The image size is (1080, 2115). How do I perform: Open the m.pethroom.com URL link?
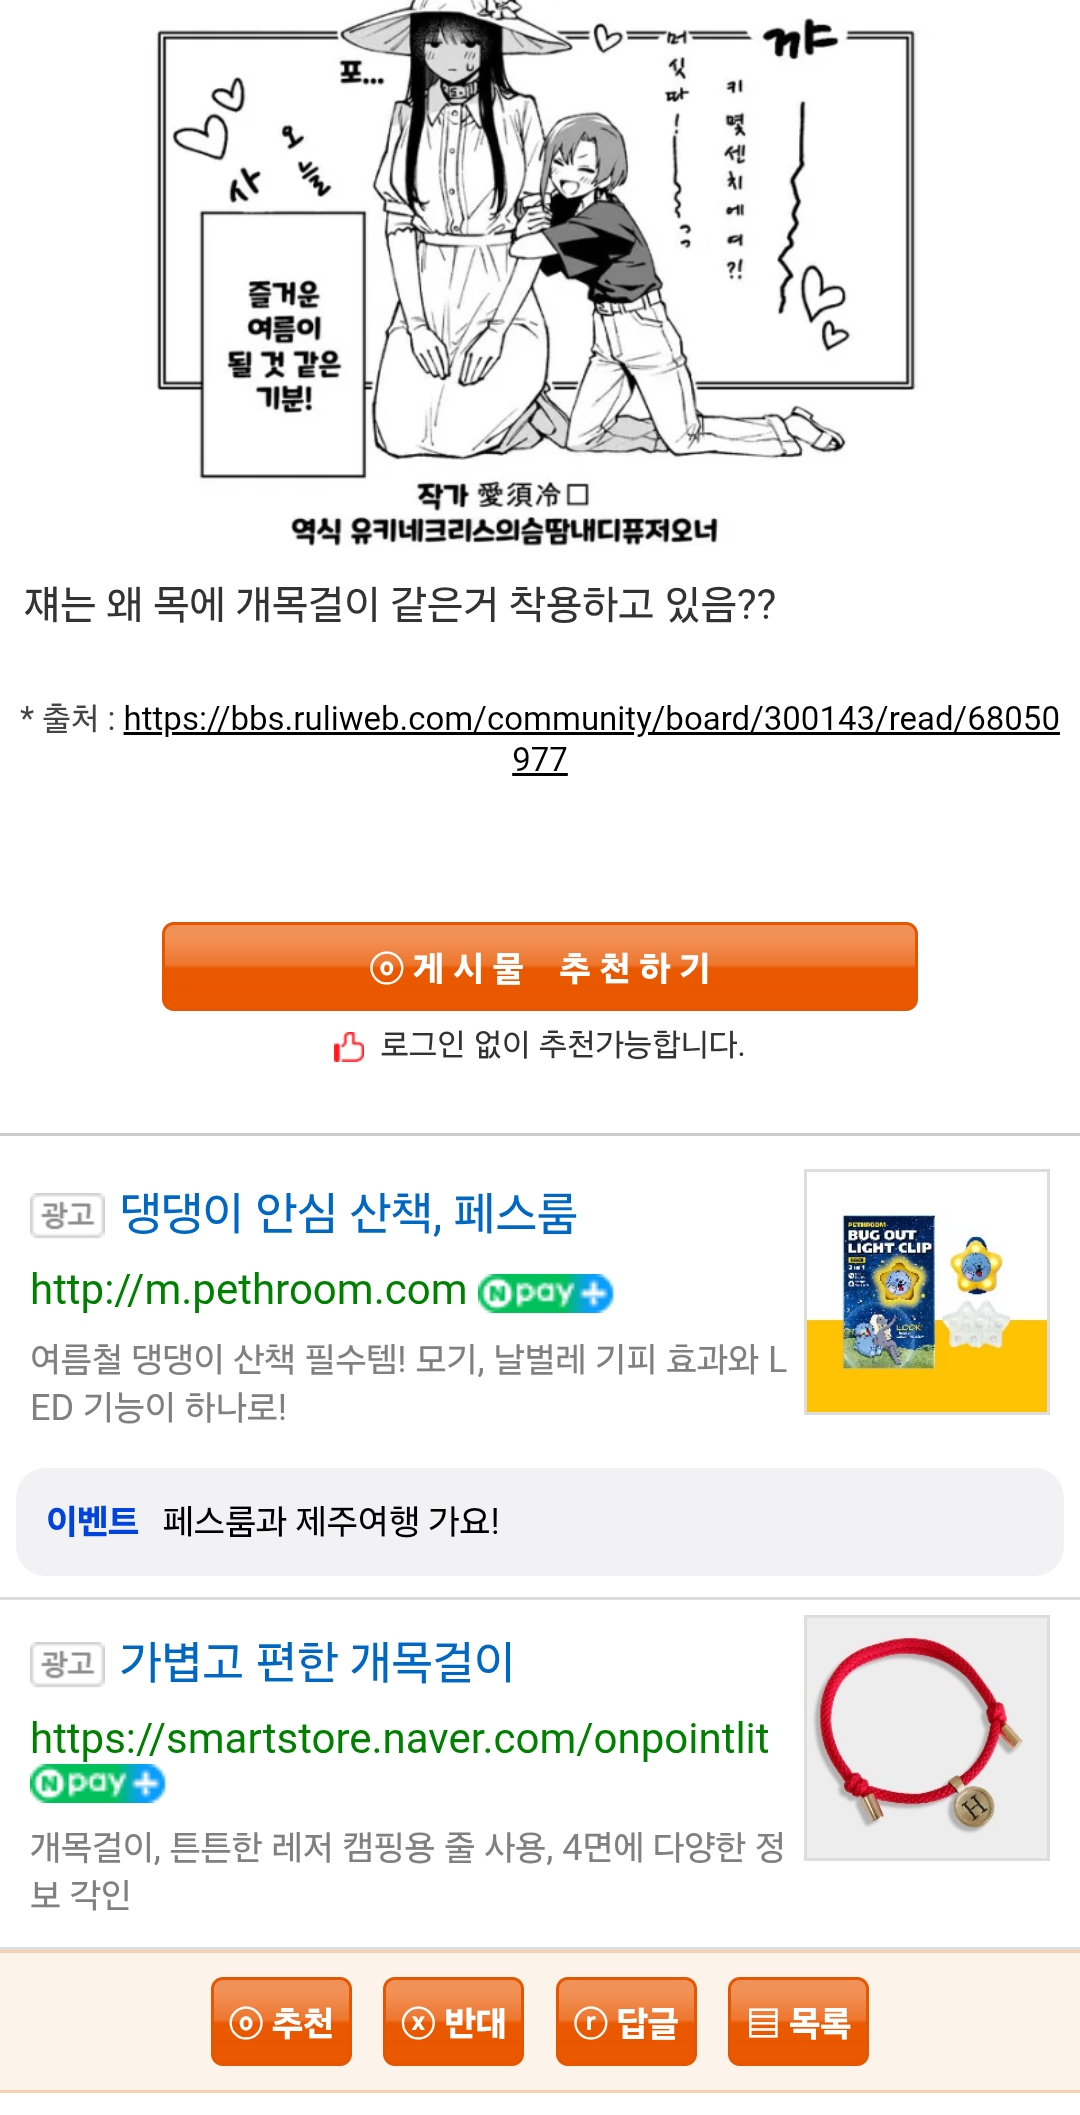pyautogui.click(x=249, y=1290)
